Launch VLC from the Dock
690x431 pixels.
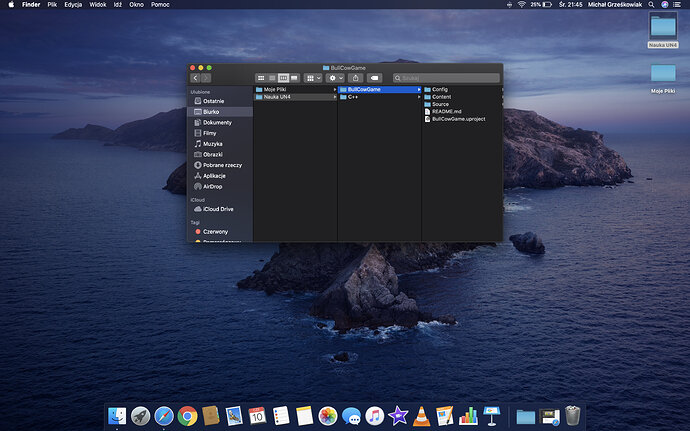422,415
